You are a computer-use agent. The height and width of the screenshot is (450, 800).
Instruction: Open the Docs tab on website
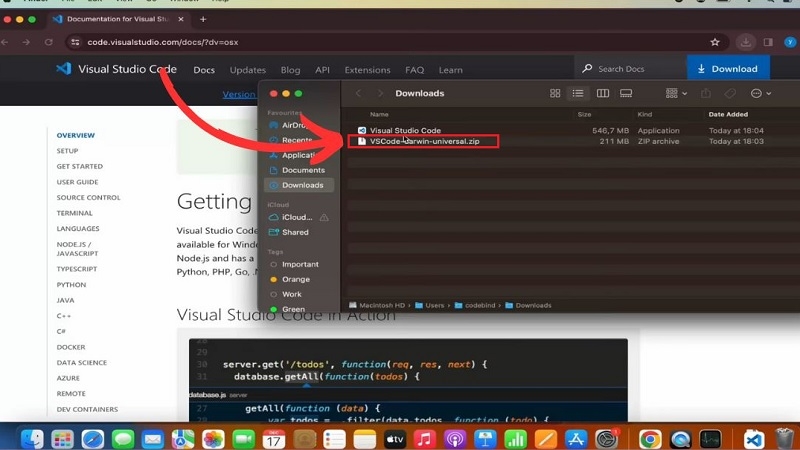204,70
